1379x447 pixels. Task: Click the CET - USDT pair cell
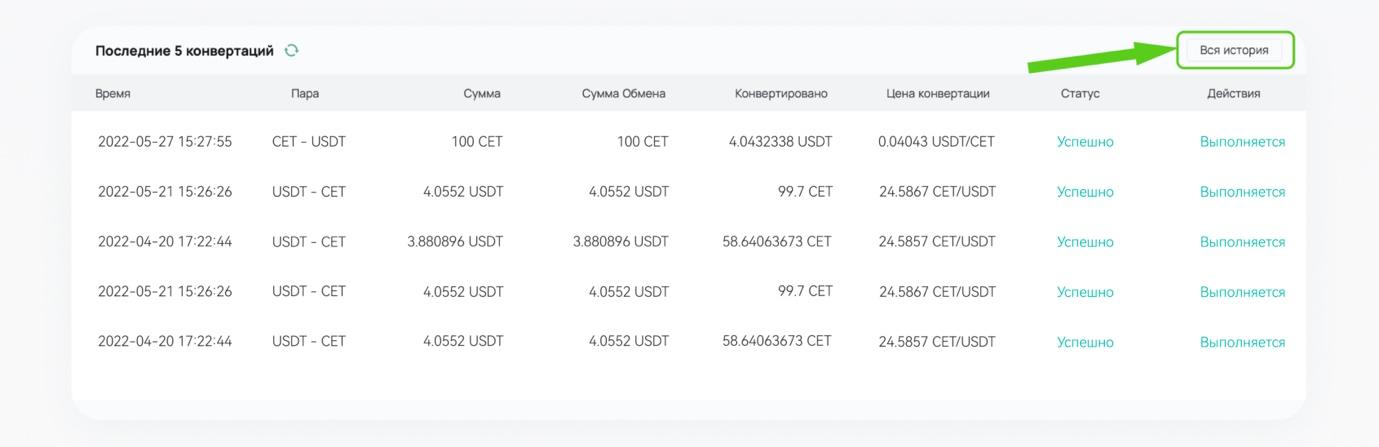309,142
